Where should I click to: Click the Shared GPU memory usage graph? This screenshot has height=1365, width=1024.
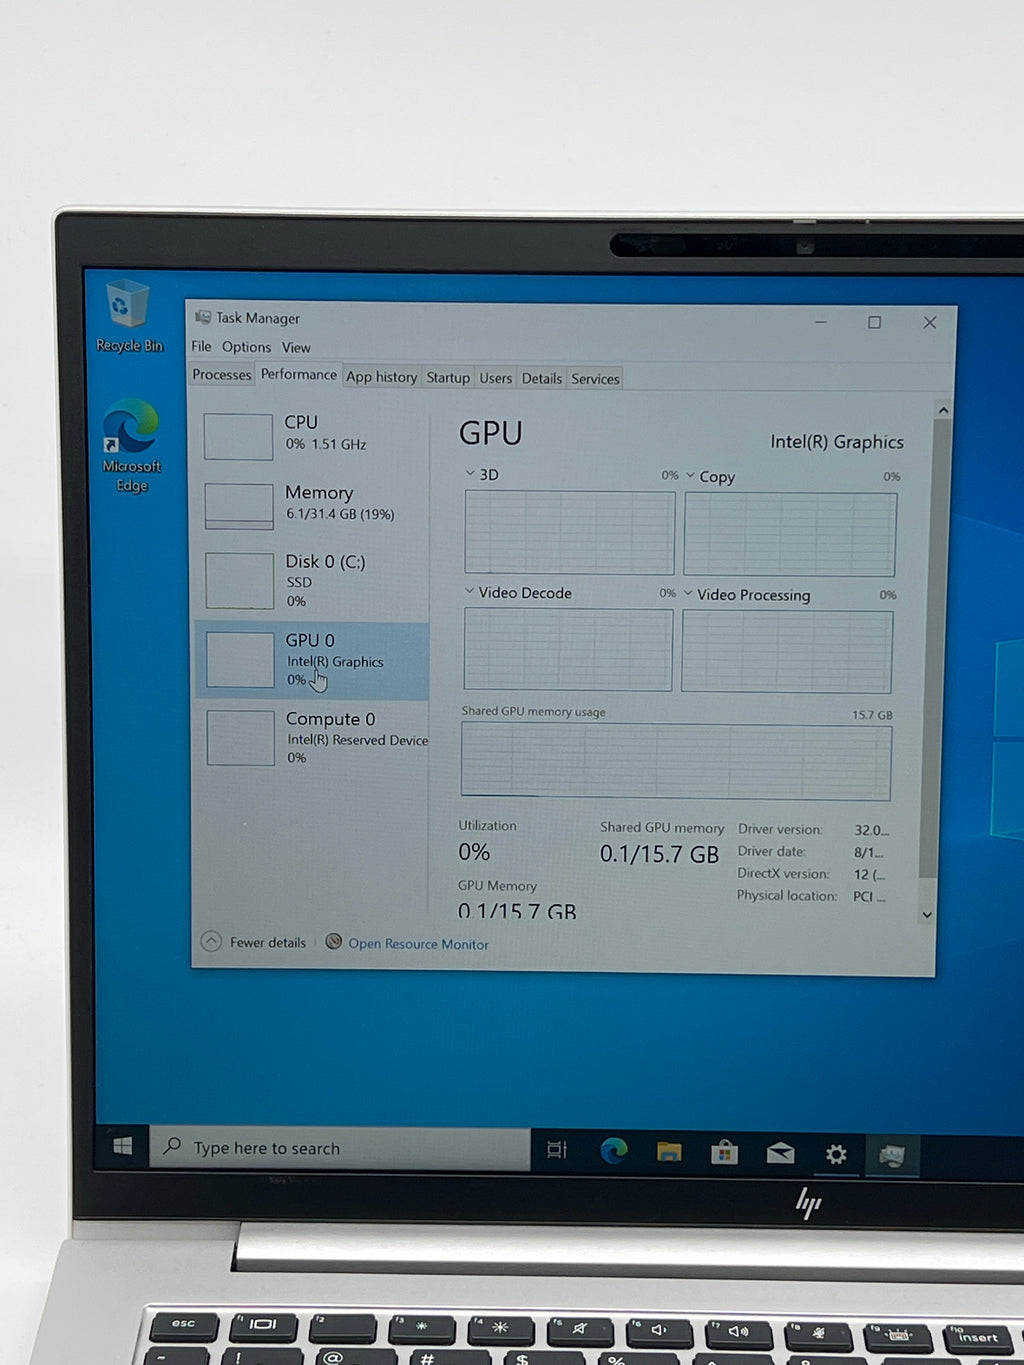tap(676, 761)
